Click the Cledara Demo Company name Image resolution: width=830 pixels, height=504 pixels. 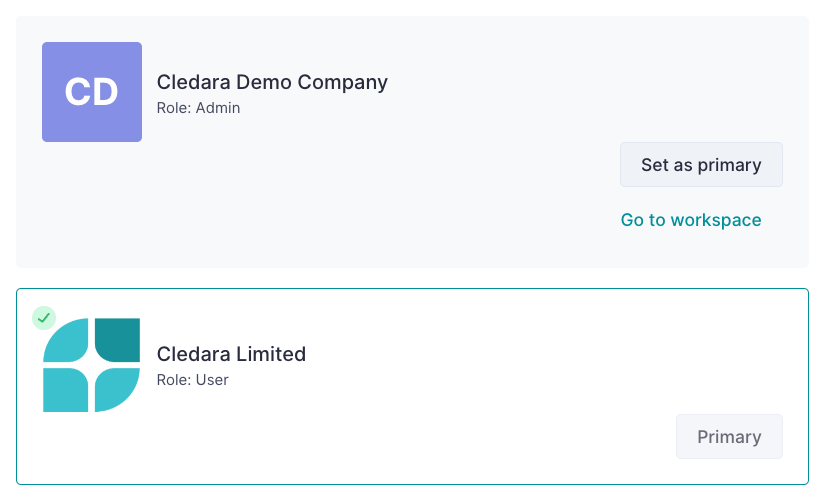(x=272, y=82)
